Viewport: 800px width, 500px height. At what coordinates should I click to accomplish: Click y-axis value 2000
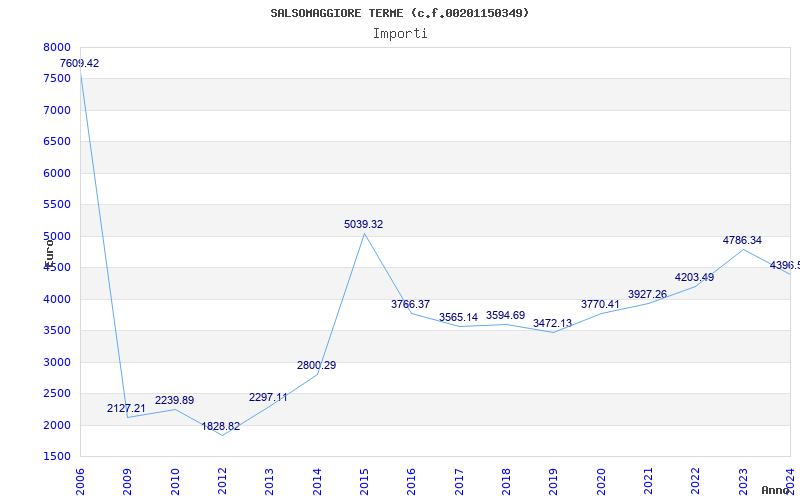[57, 425]
